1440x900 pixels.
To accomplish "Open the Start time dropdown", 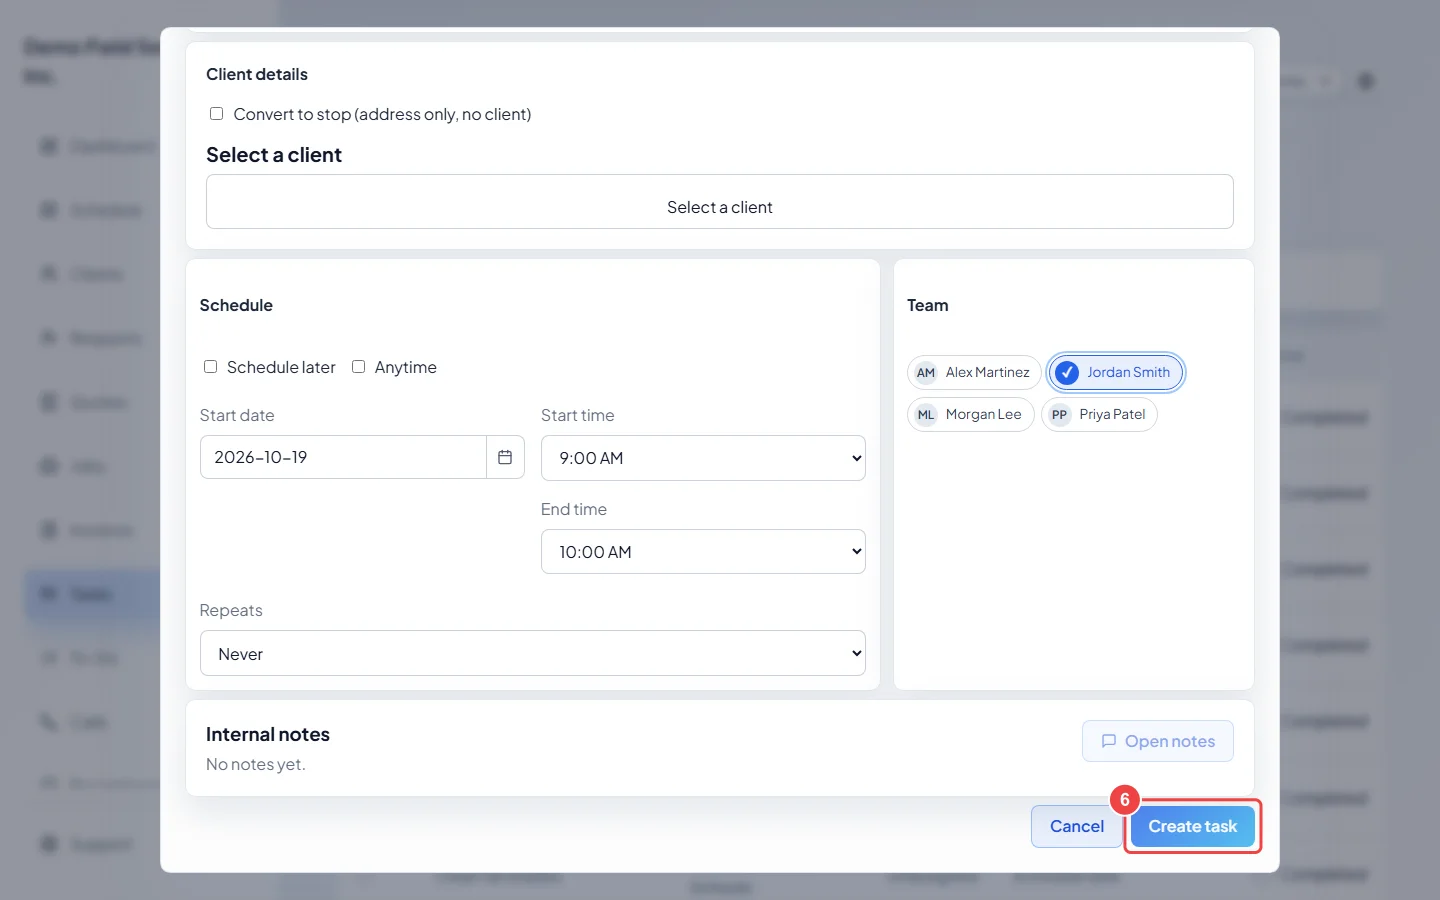I will point(703,458).
